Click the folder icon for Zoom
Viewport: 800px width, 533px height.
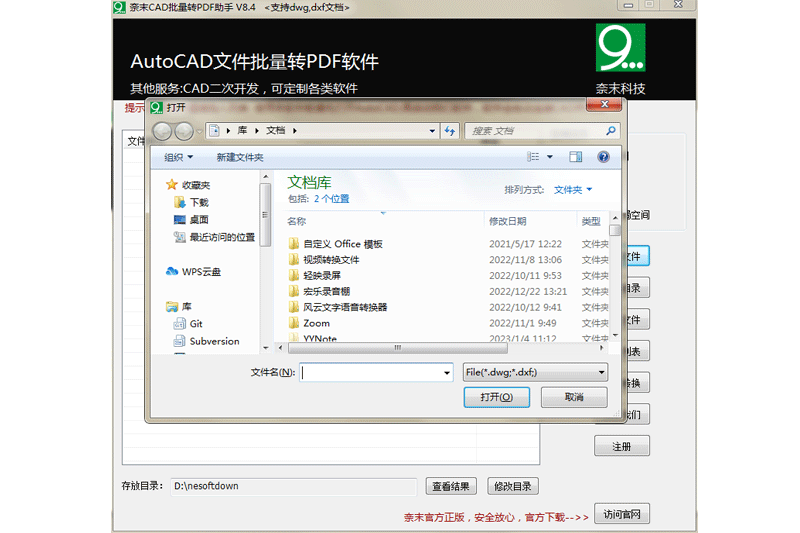[x=293, y=323]
